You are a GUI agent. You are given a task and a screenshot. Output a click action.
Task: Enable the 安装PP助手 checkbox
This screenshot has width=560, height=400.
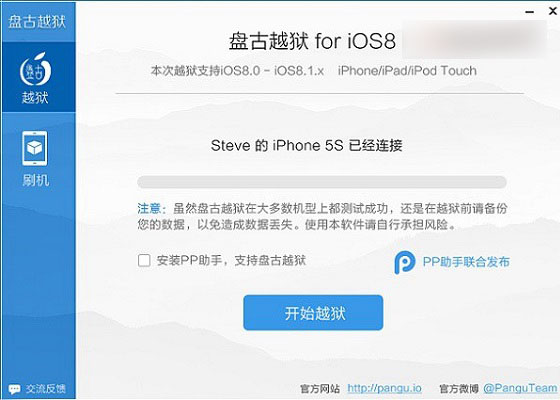click(144, 260)
